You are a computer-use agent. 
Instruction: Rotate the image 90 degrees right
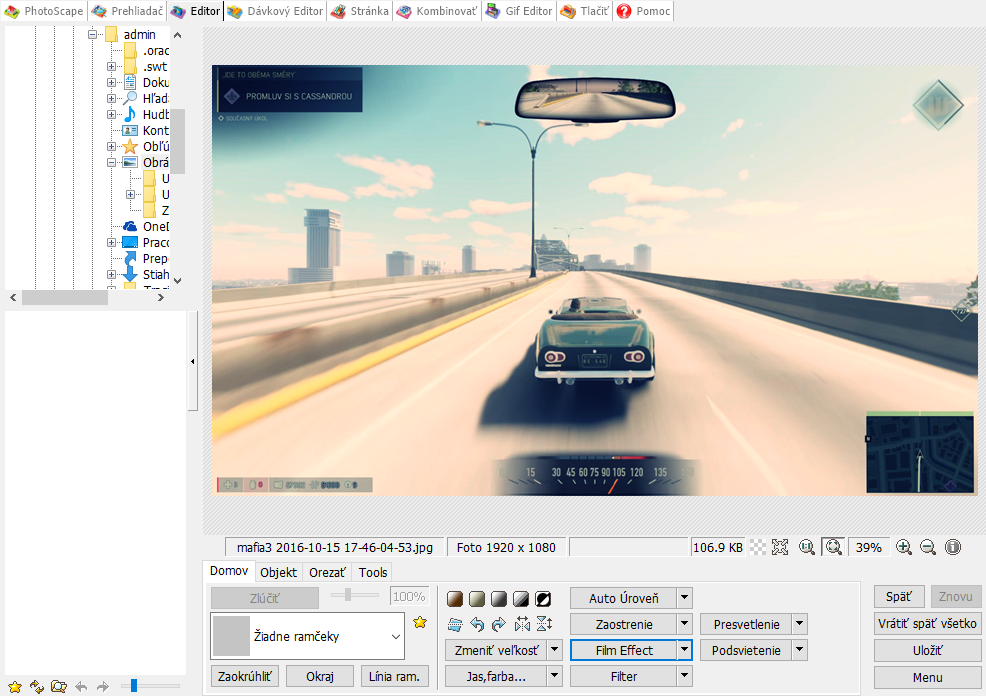pos(499,624)
